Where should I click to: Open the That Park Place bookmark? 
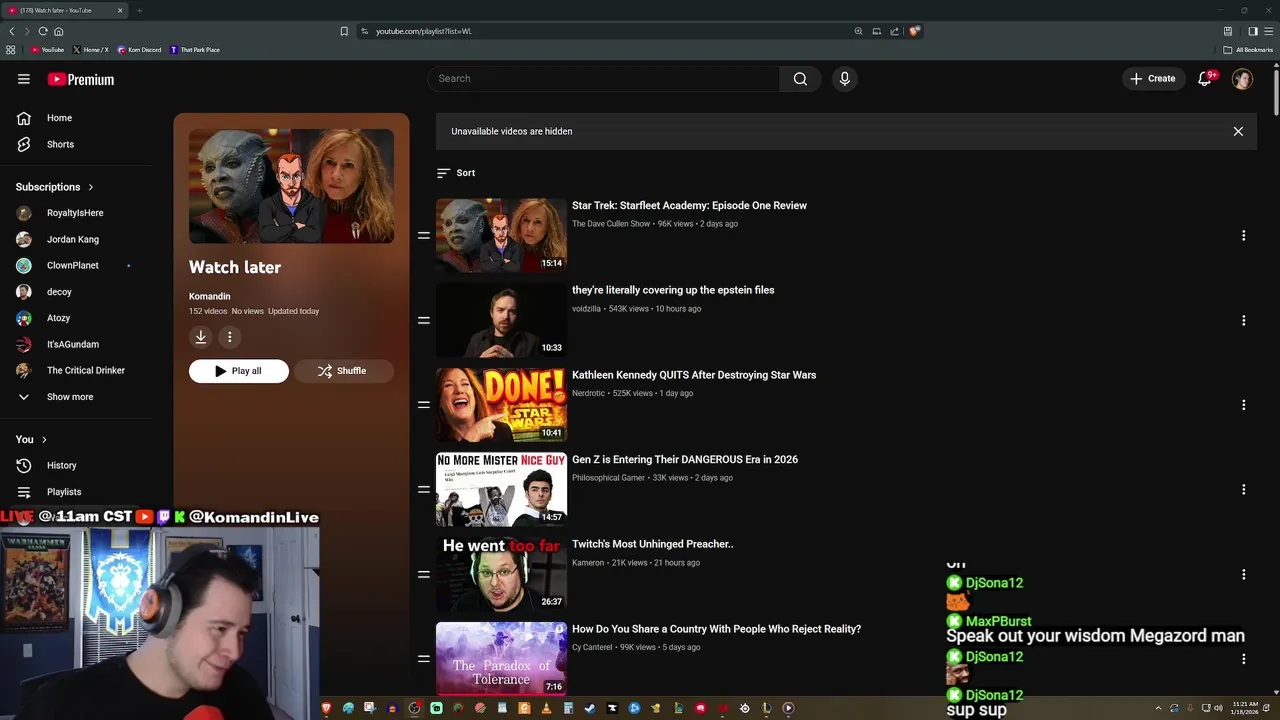pyautogui.click(x=195, y=50)
